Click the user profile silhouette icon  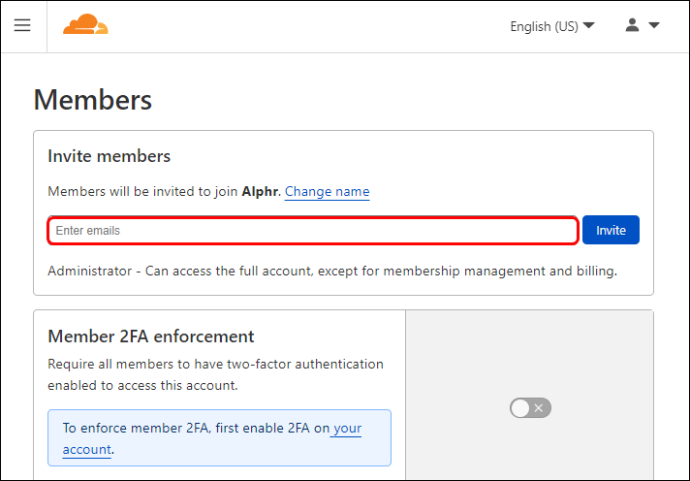click(x=632, y=25)
